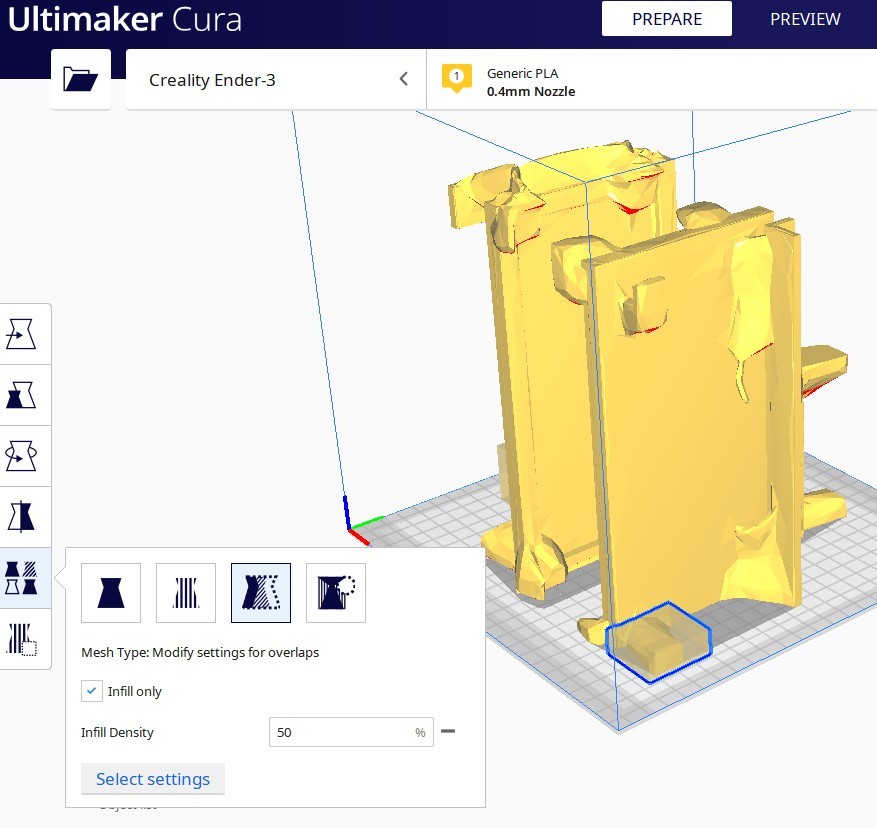Set mesh type to Don't support overlaps
Screen dimensions: 877x828
coord(336,593)
